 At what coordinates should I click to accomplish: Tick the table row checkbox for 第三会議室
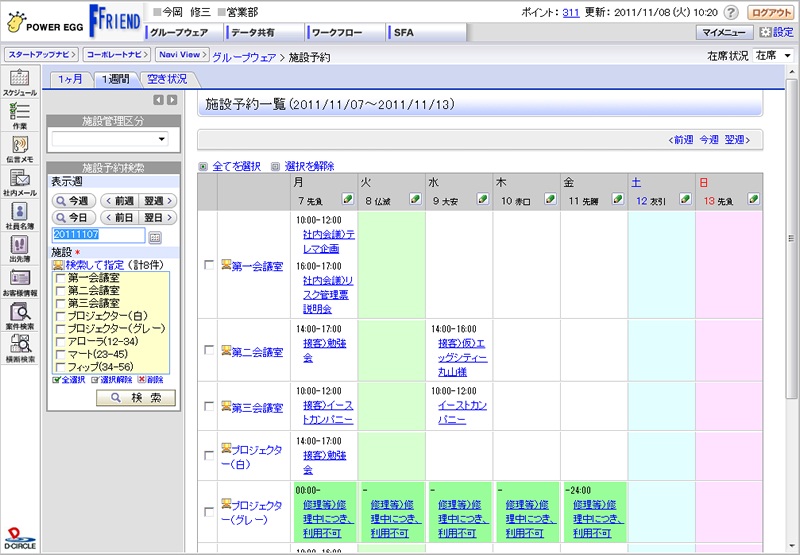[208, 406]
